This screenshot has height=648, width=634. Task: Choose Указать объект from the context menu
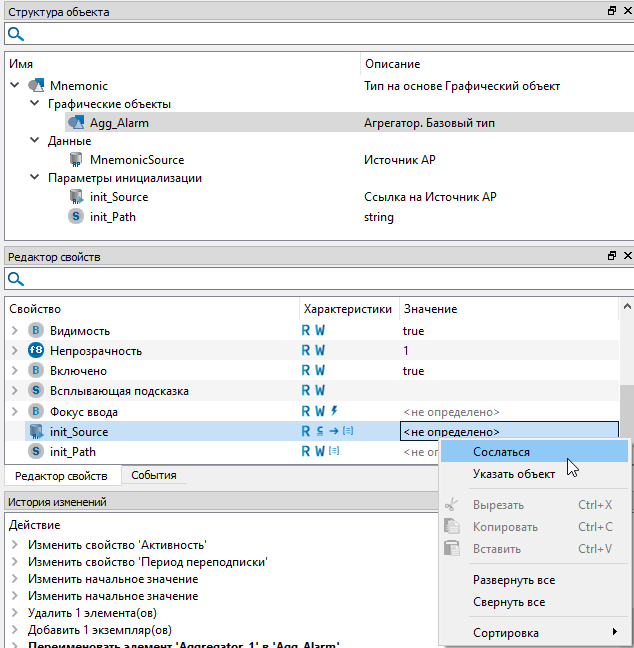click(x=513, y=474)
